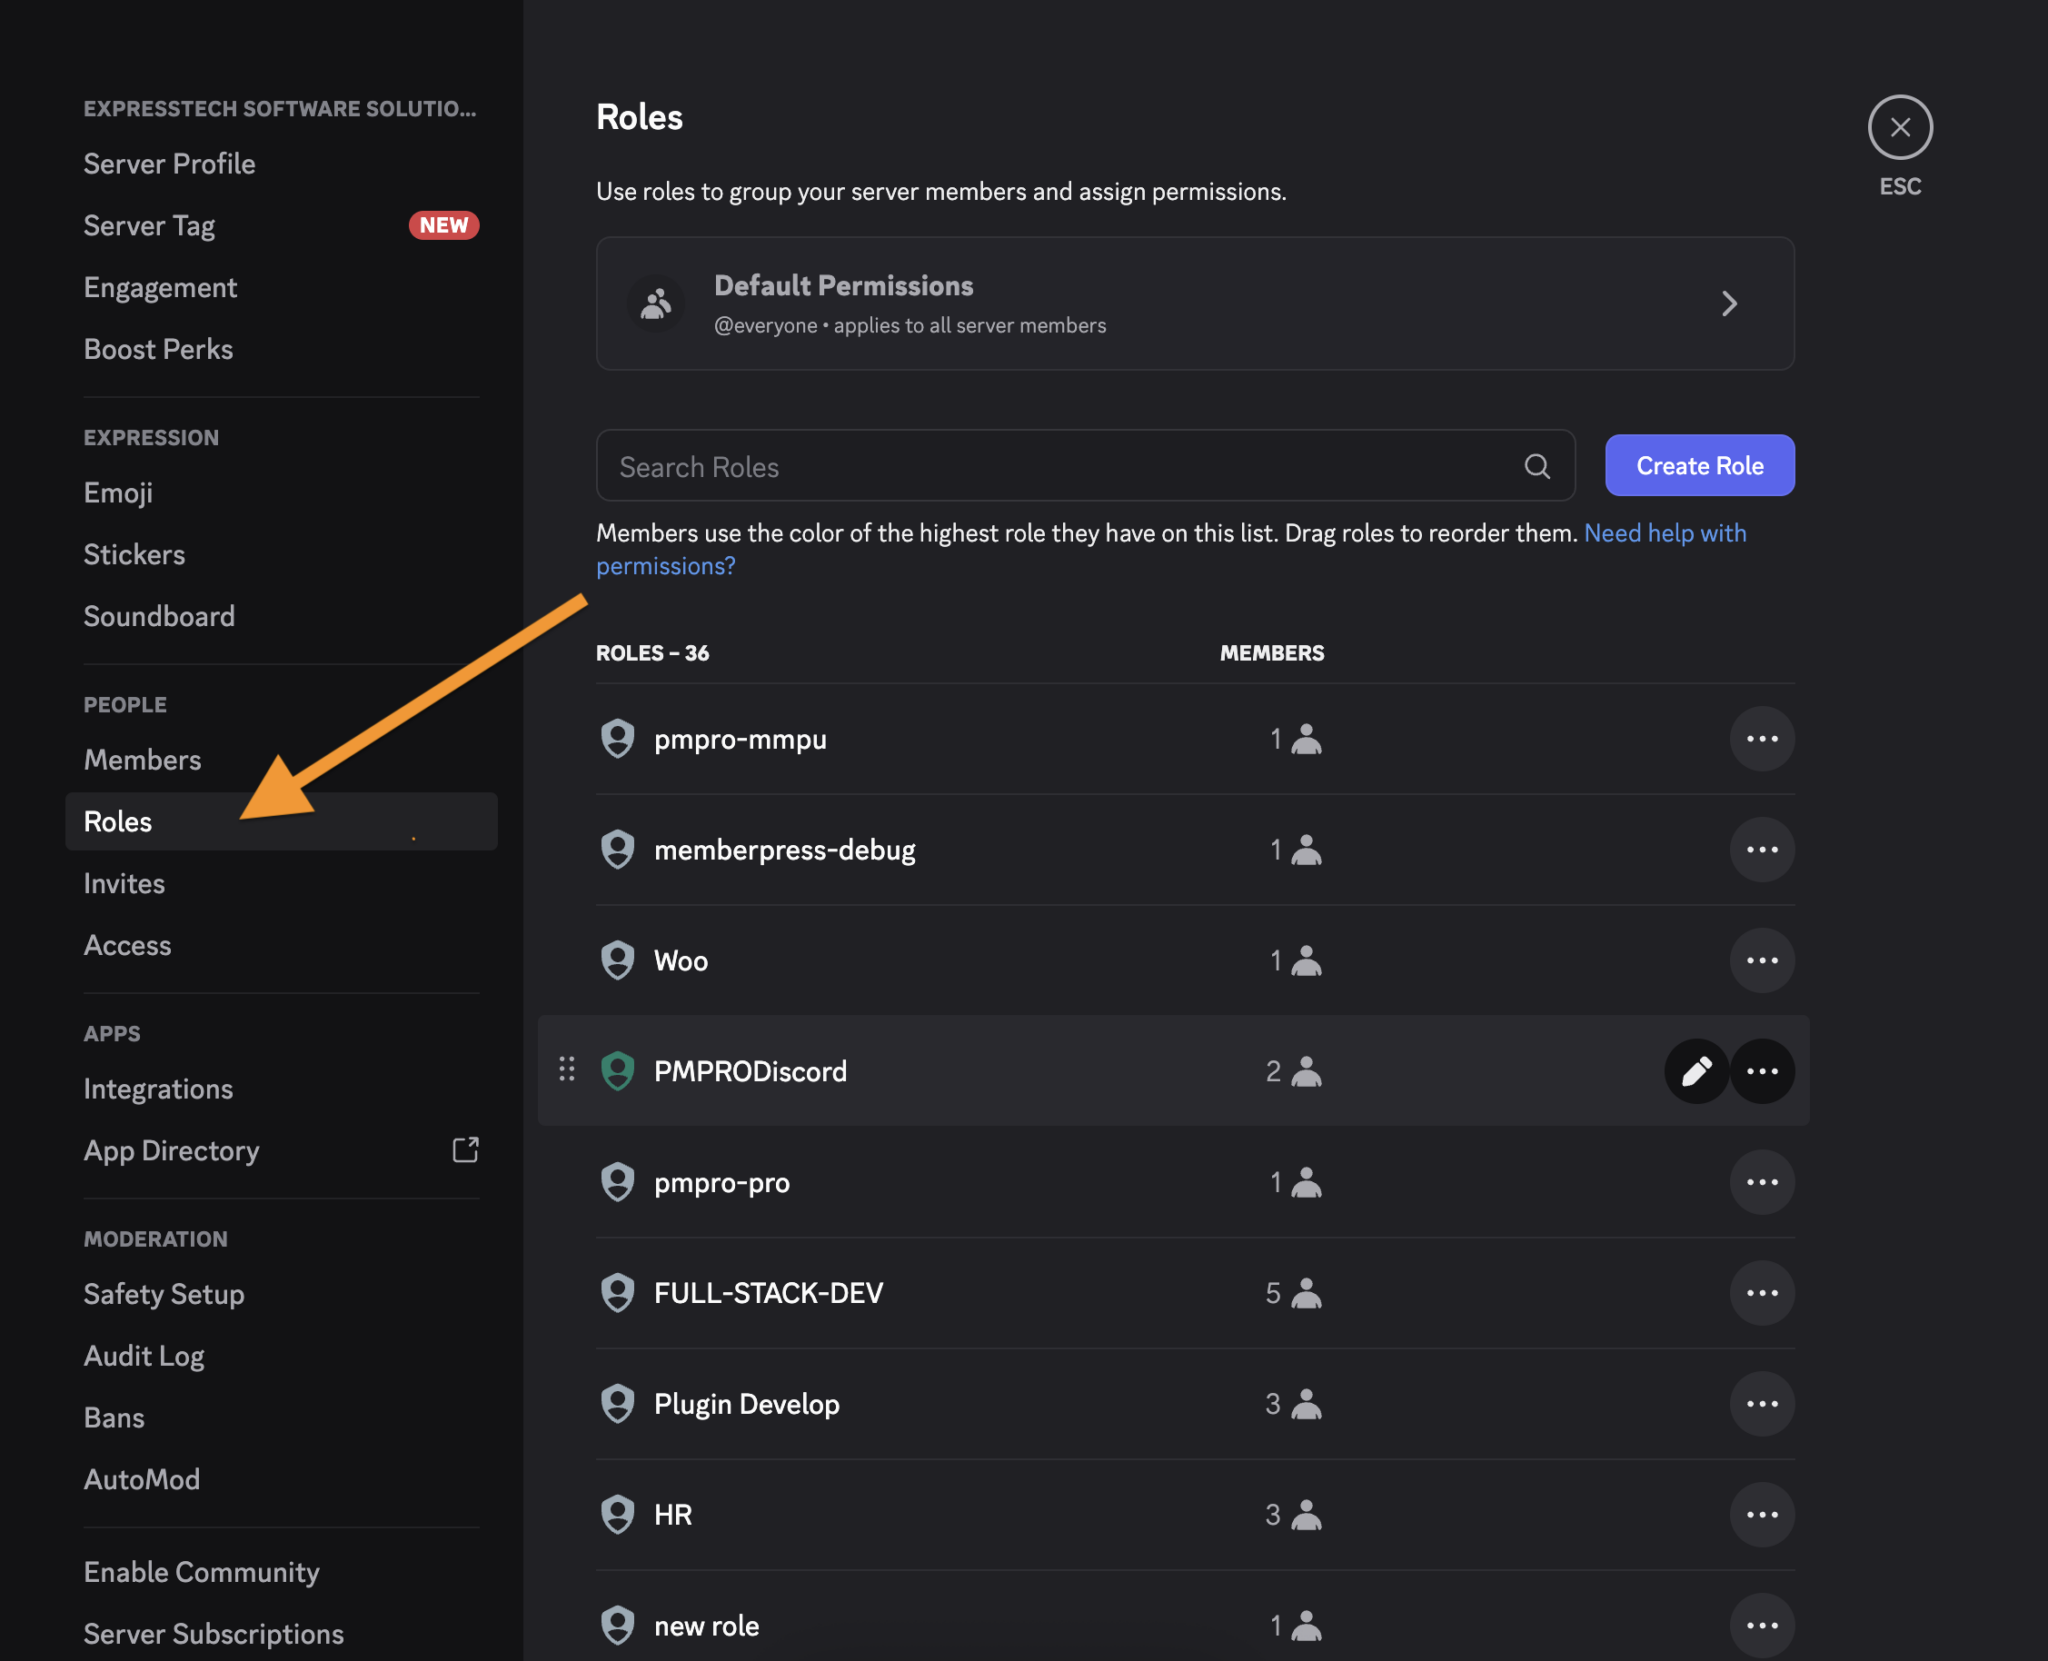The width and height of the screenshot is (2048, 1661).
Task: Select Server Subscriptions in the sidebar
Action: coord(213,1633)
